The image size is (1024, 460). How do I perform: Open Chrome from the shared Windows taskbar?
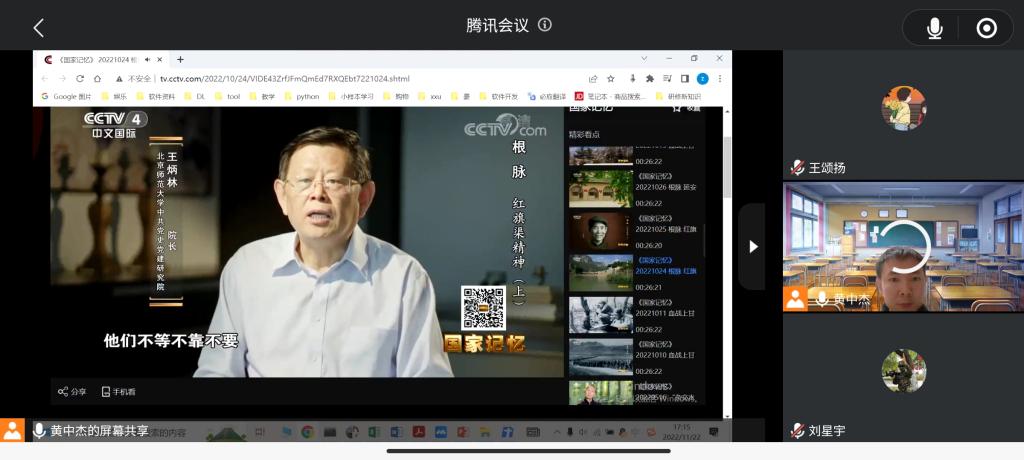[308, 432]
